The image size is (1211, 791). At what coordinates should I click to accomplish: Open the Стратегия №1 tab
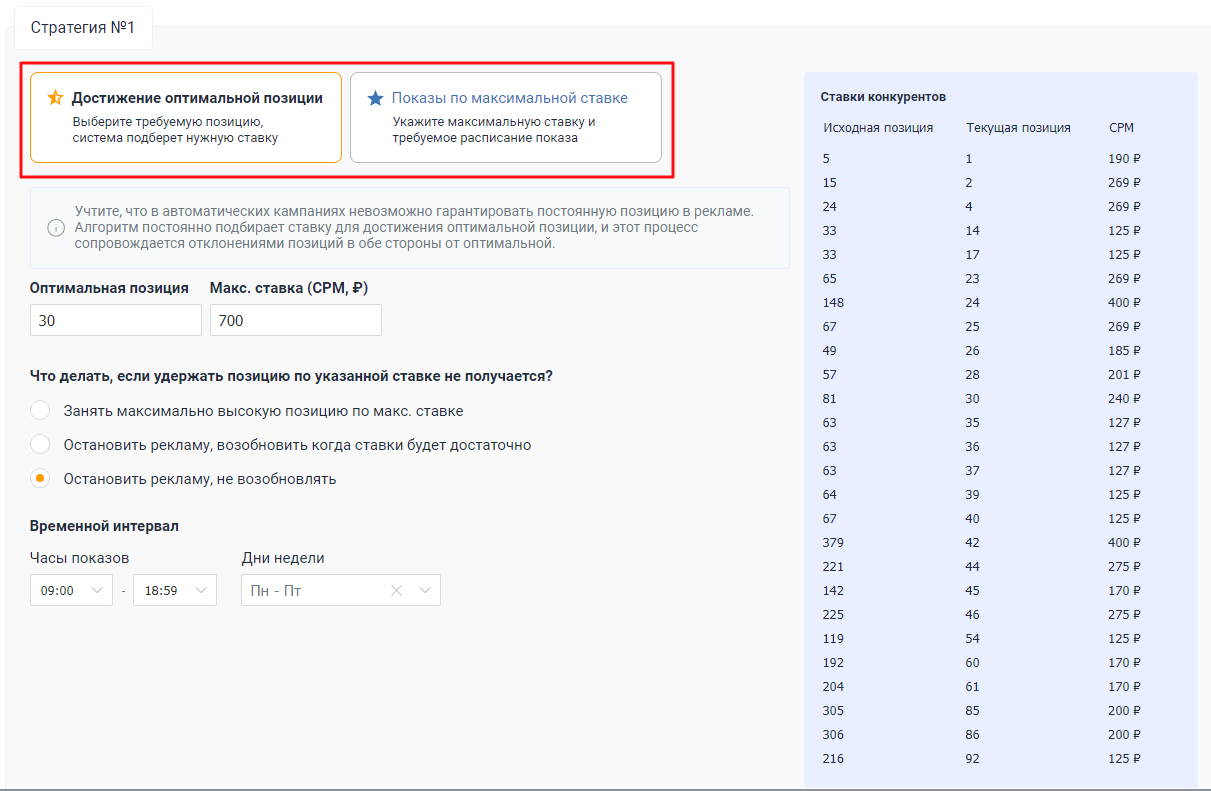[x=83, y=28]
